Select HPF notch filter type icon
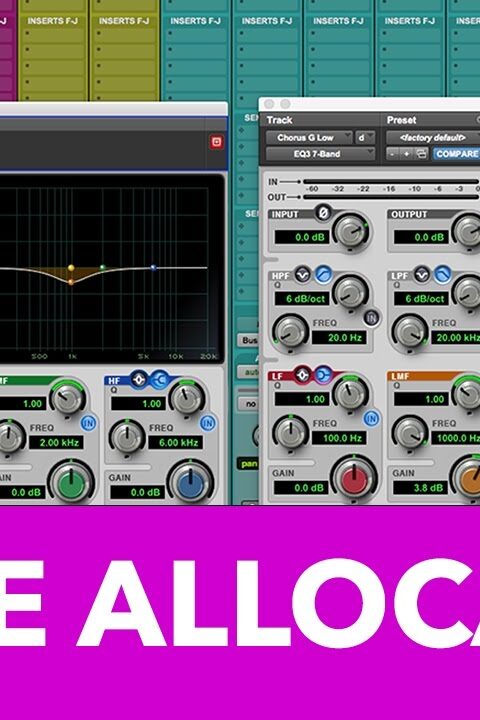Viewport: 480px width, 720px height. [302, 275]
